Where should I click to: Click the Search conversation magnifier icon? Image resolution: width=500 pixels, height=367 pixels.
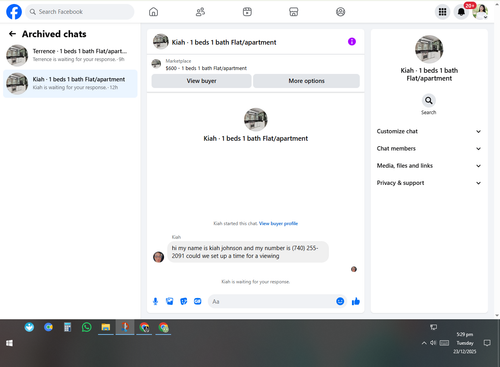tap(429, 100)
